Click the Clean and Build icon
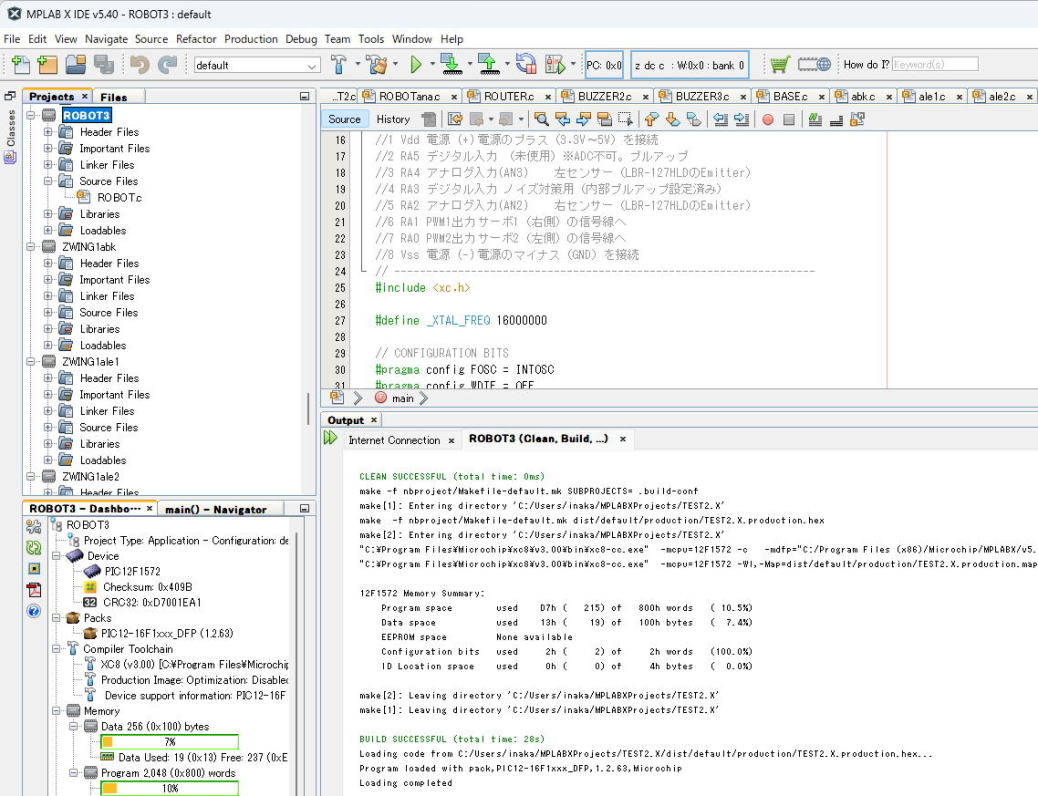Viewport: 1038px width, 796px height. tap(377, 64)
